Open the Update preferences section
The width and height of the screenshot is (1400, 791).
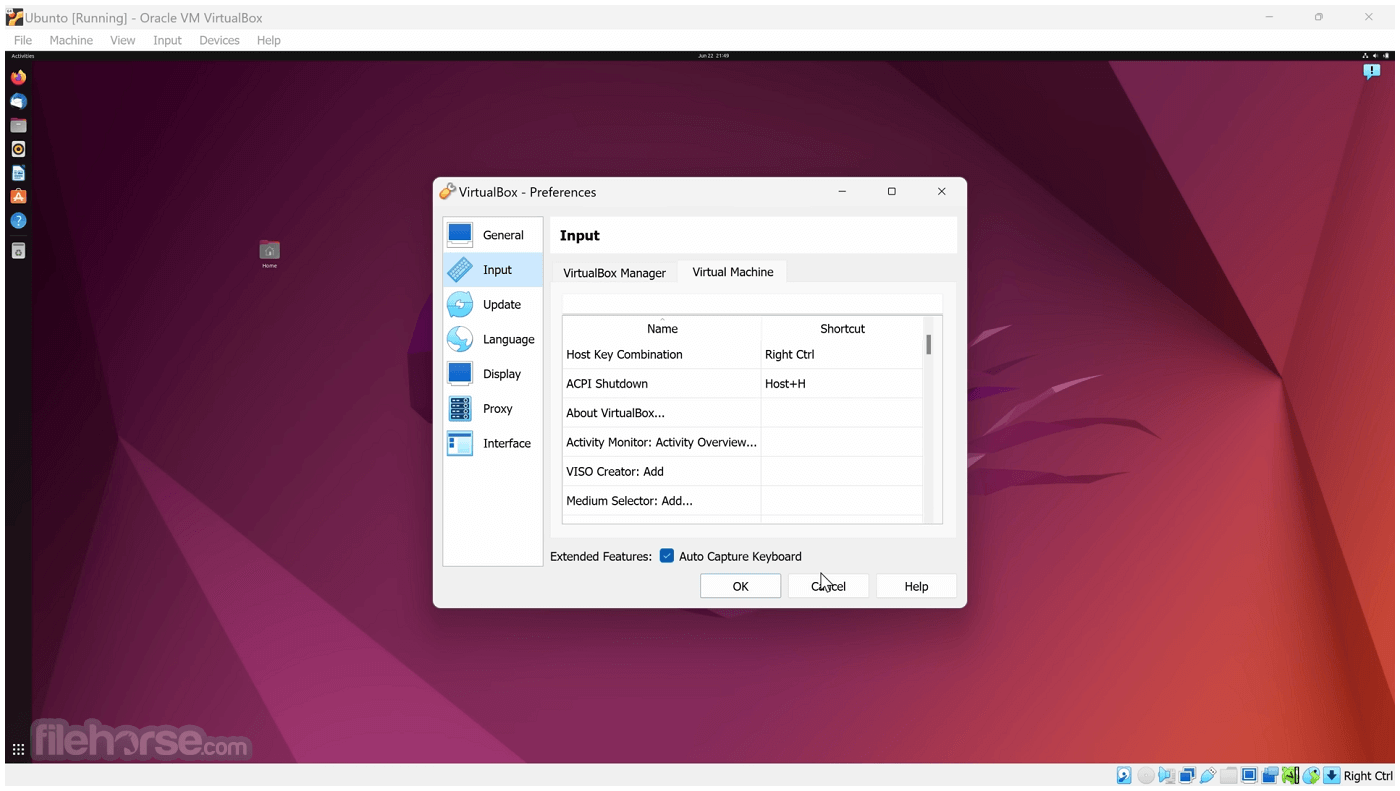[x=493, y=304]
